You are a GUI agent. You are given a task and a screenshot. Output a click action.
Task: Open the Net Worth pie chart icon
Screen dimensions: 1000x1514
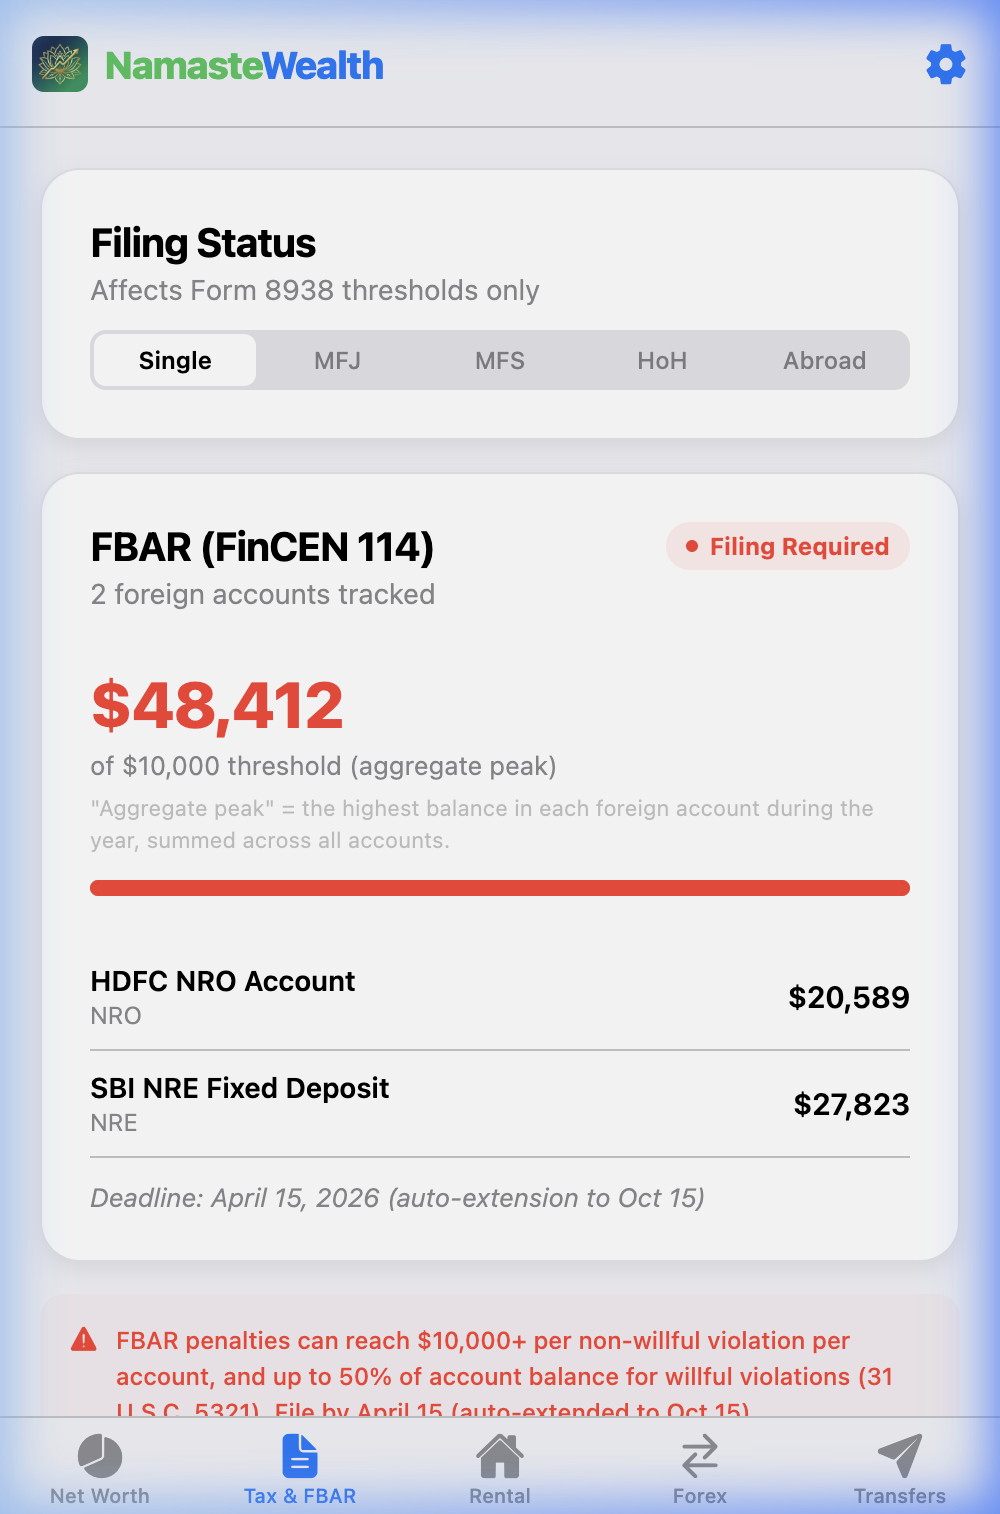pyautogui.click(x=100, y=1456)
